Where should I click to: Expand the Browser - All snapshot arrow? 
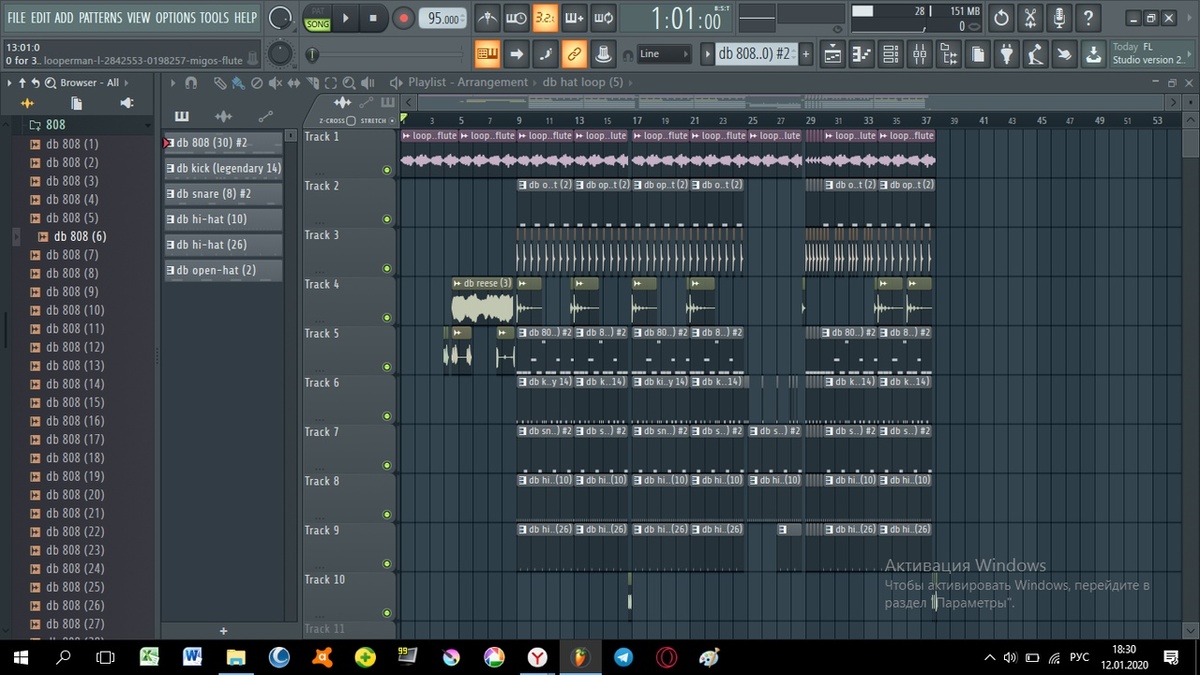(x=125, y=83)
